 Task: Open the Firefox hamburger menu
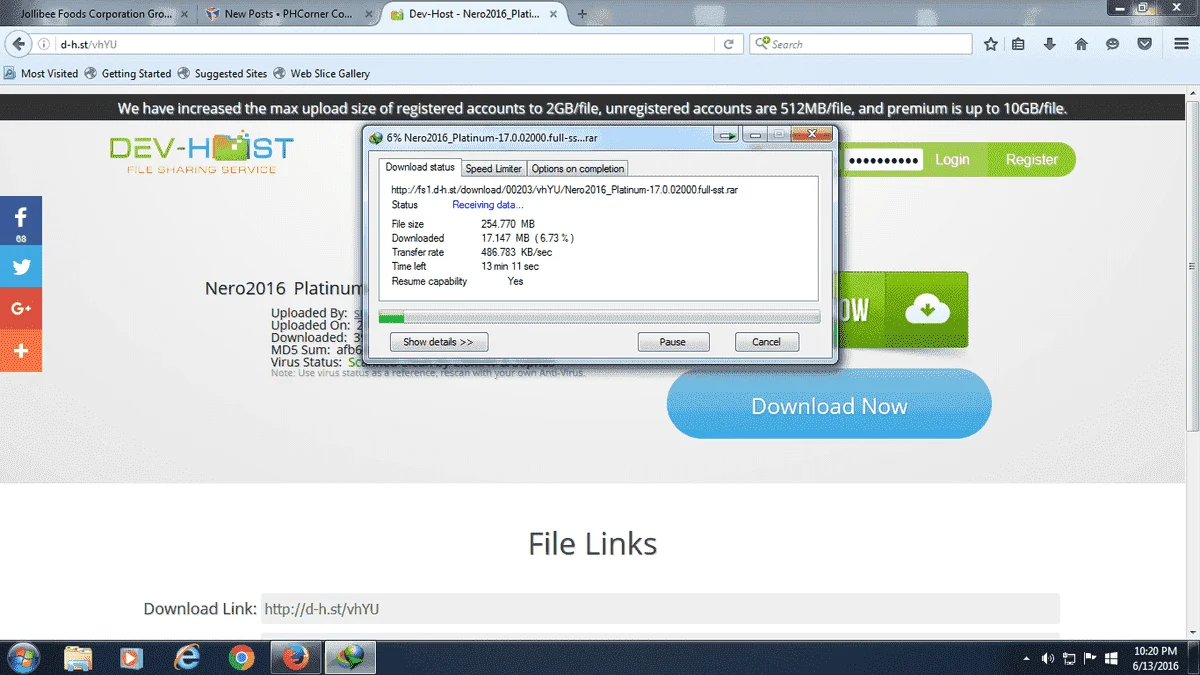pyautogui.click(x=1179, y=44)
